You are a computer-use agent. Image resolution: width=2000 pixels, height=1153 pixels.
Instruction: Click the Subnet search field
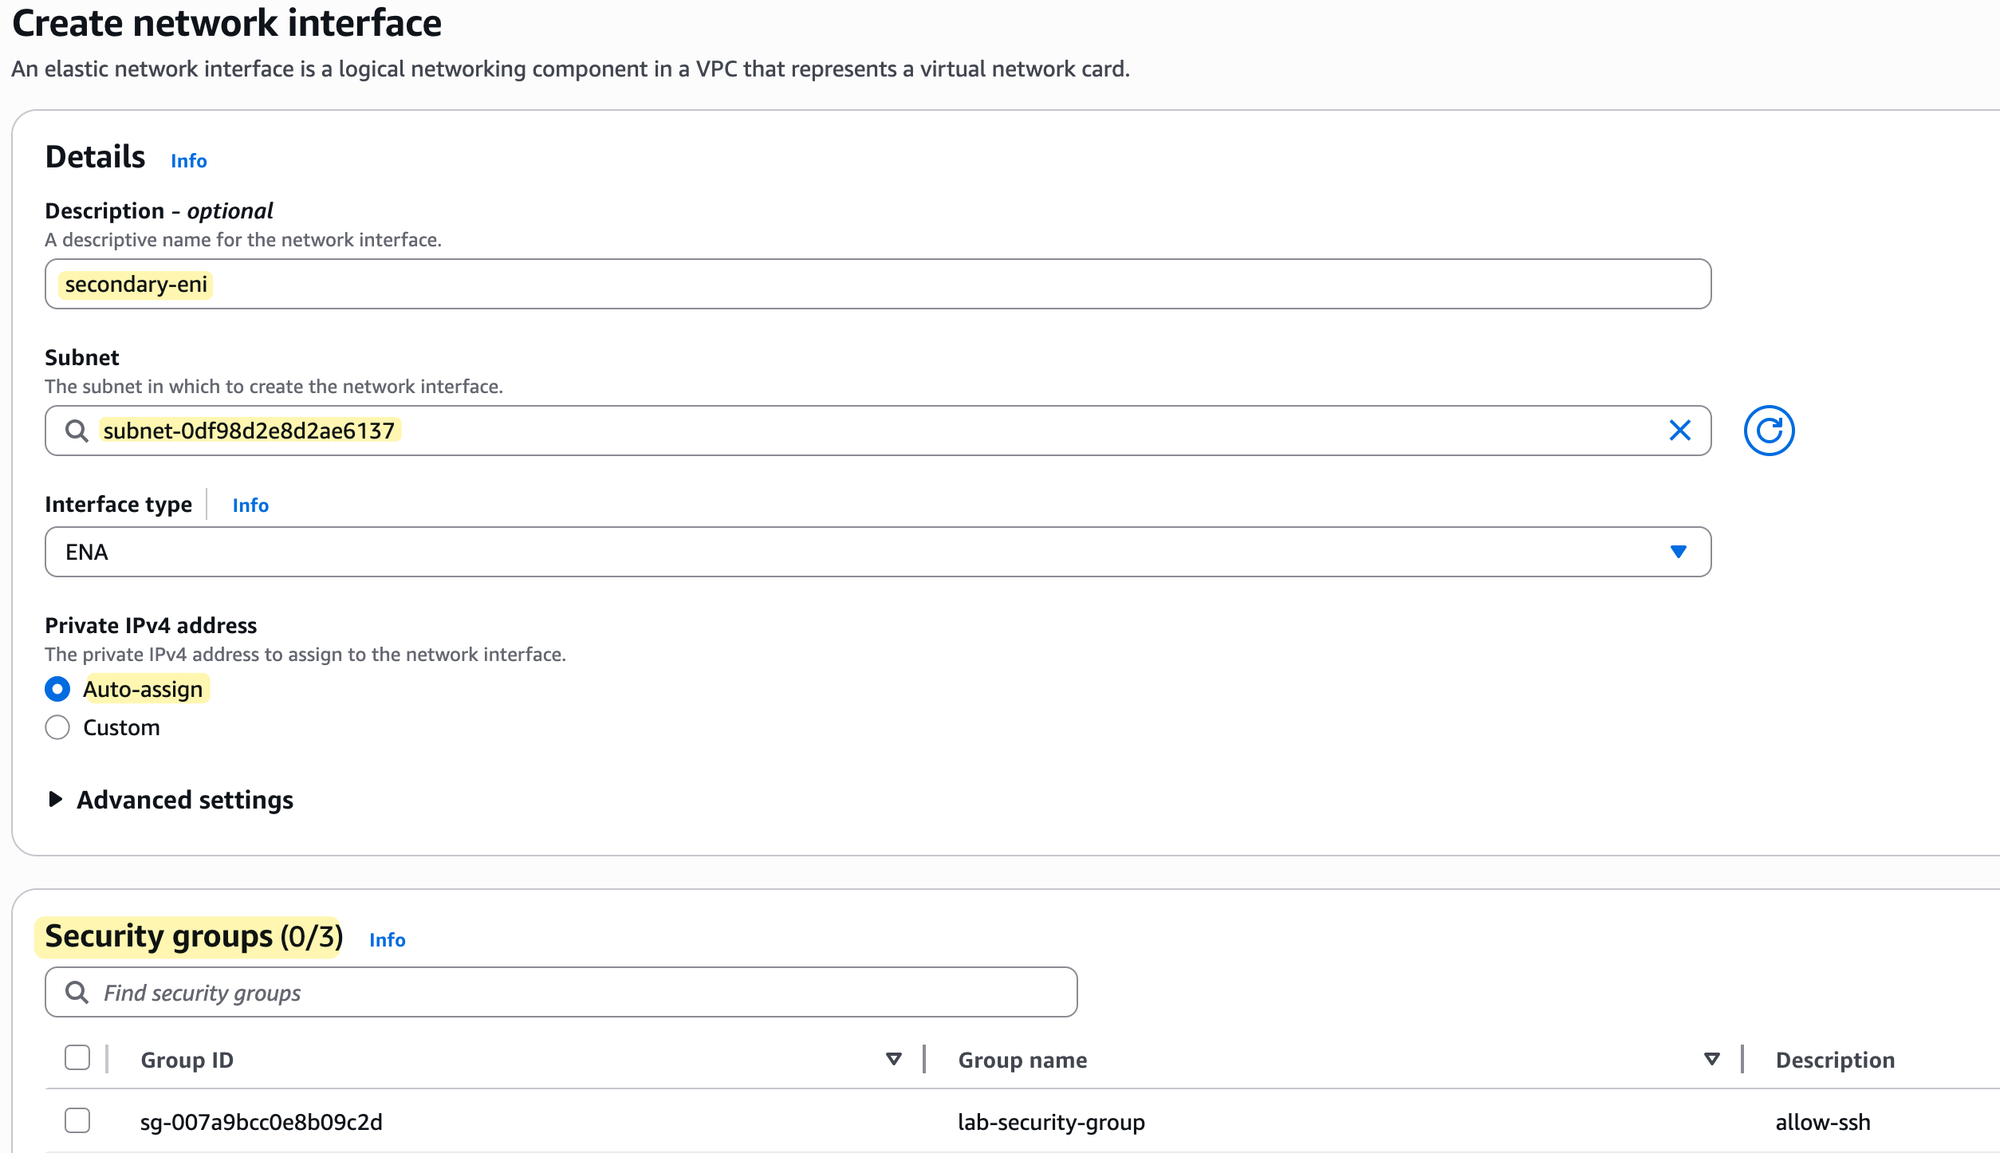pyautogui.click(x=878, y=431)
